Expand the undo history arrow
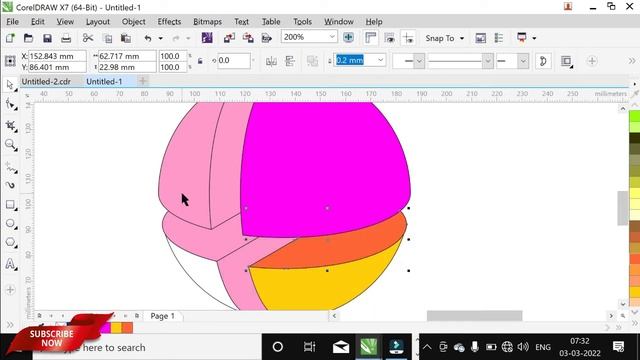Screen dimensions: 640x360 [160, 38]
